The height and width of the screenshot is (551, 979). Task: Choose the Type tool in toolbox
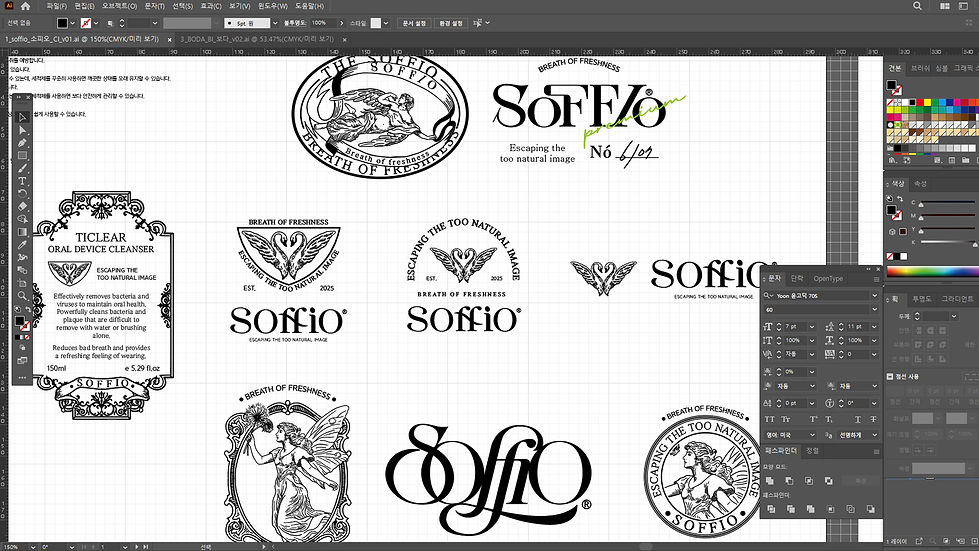click(x=22, y=181)
